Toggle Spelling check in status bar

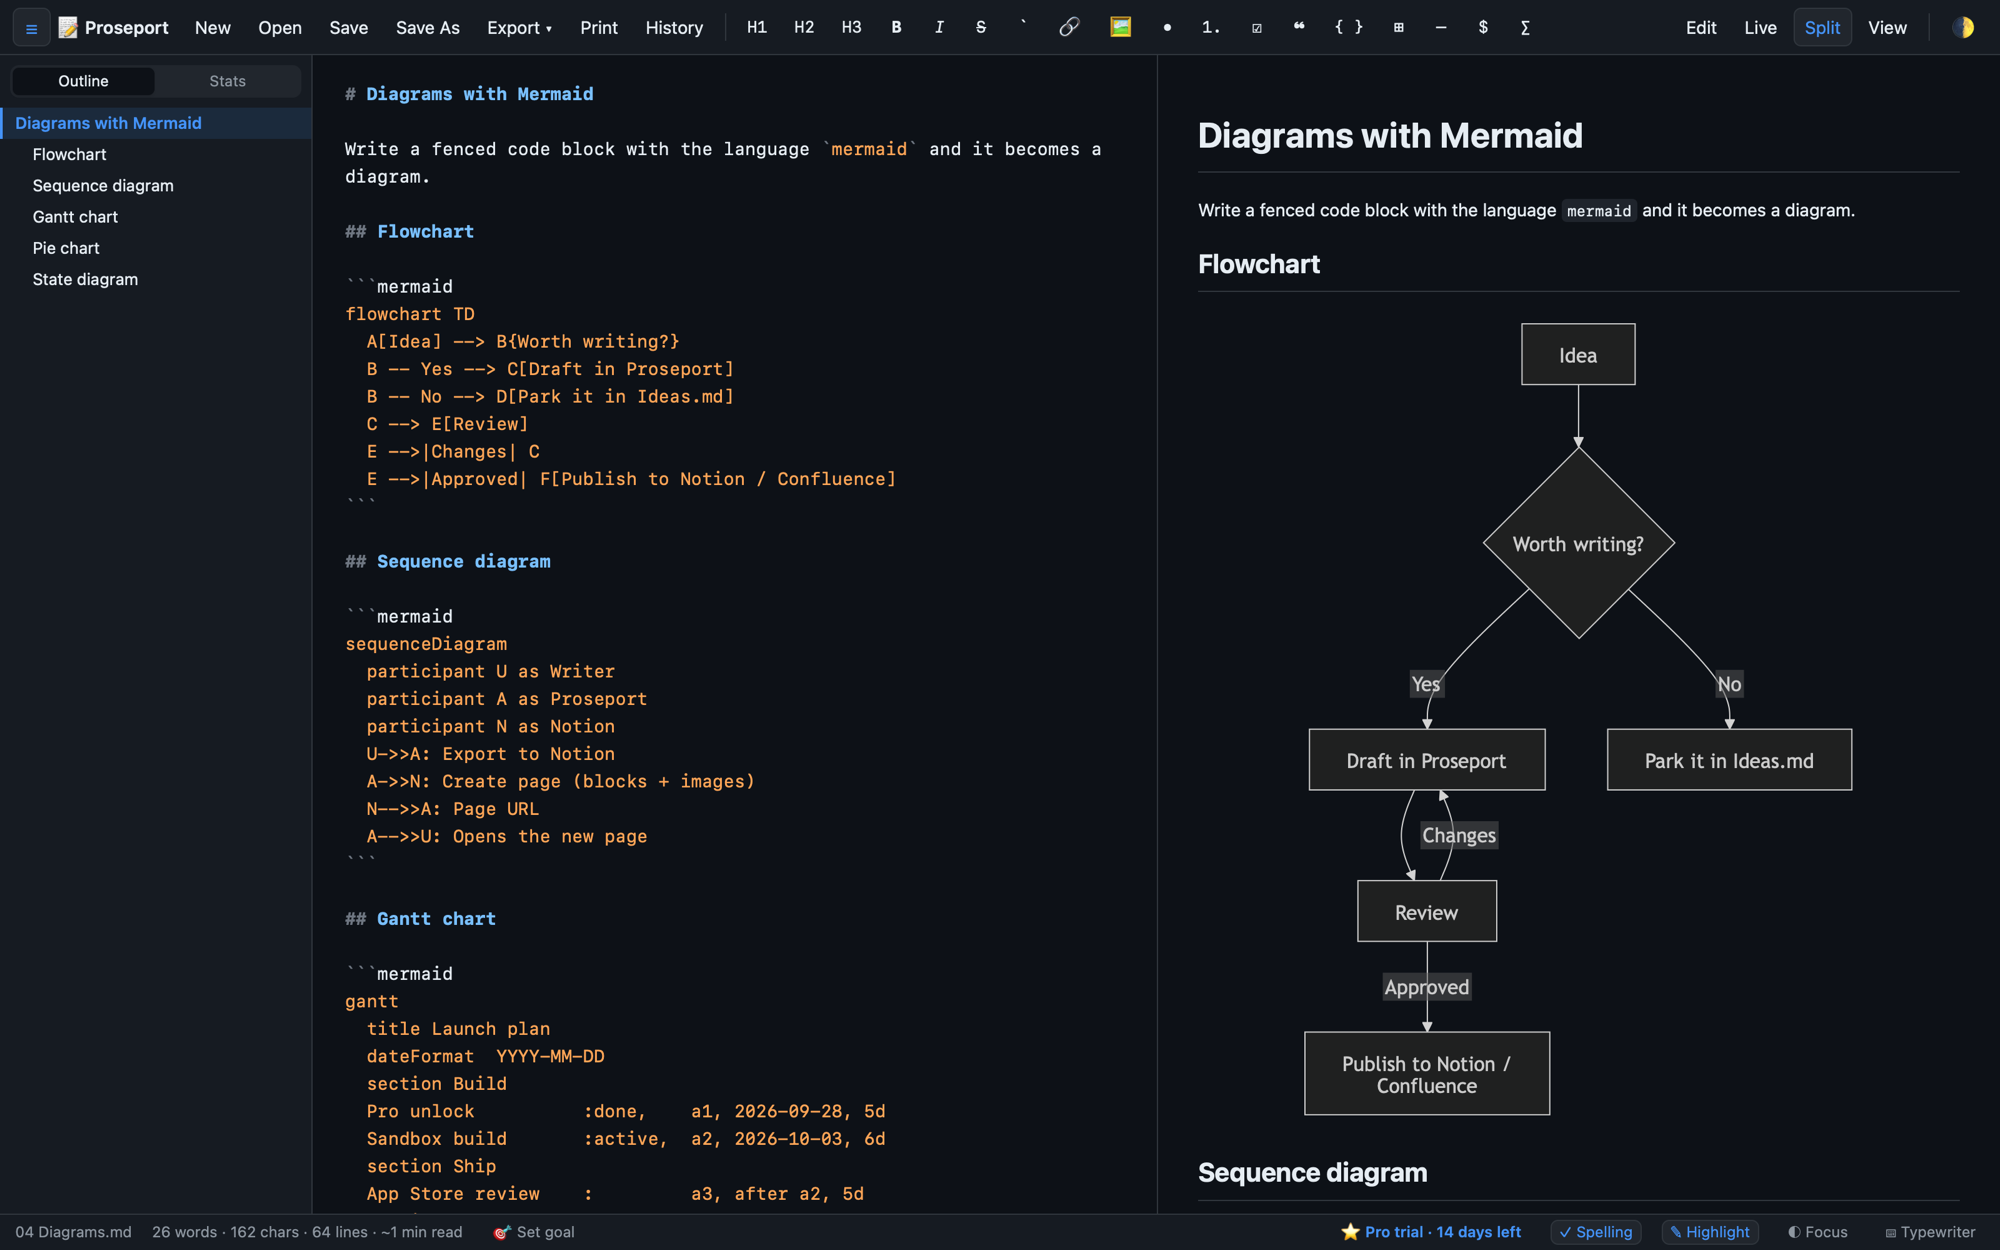1596,1232
